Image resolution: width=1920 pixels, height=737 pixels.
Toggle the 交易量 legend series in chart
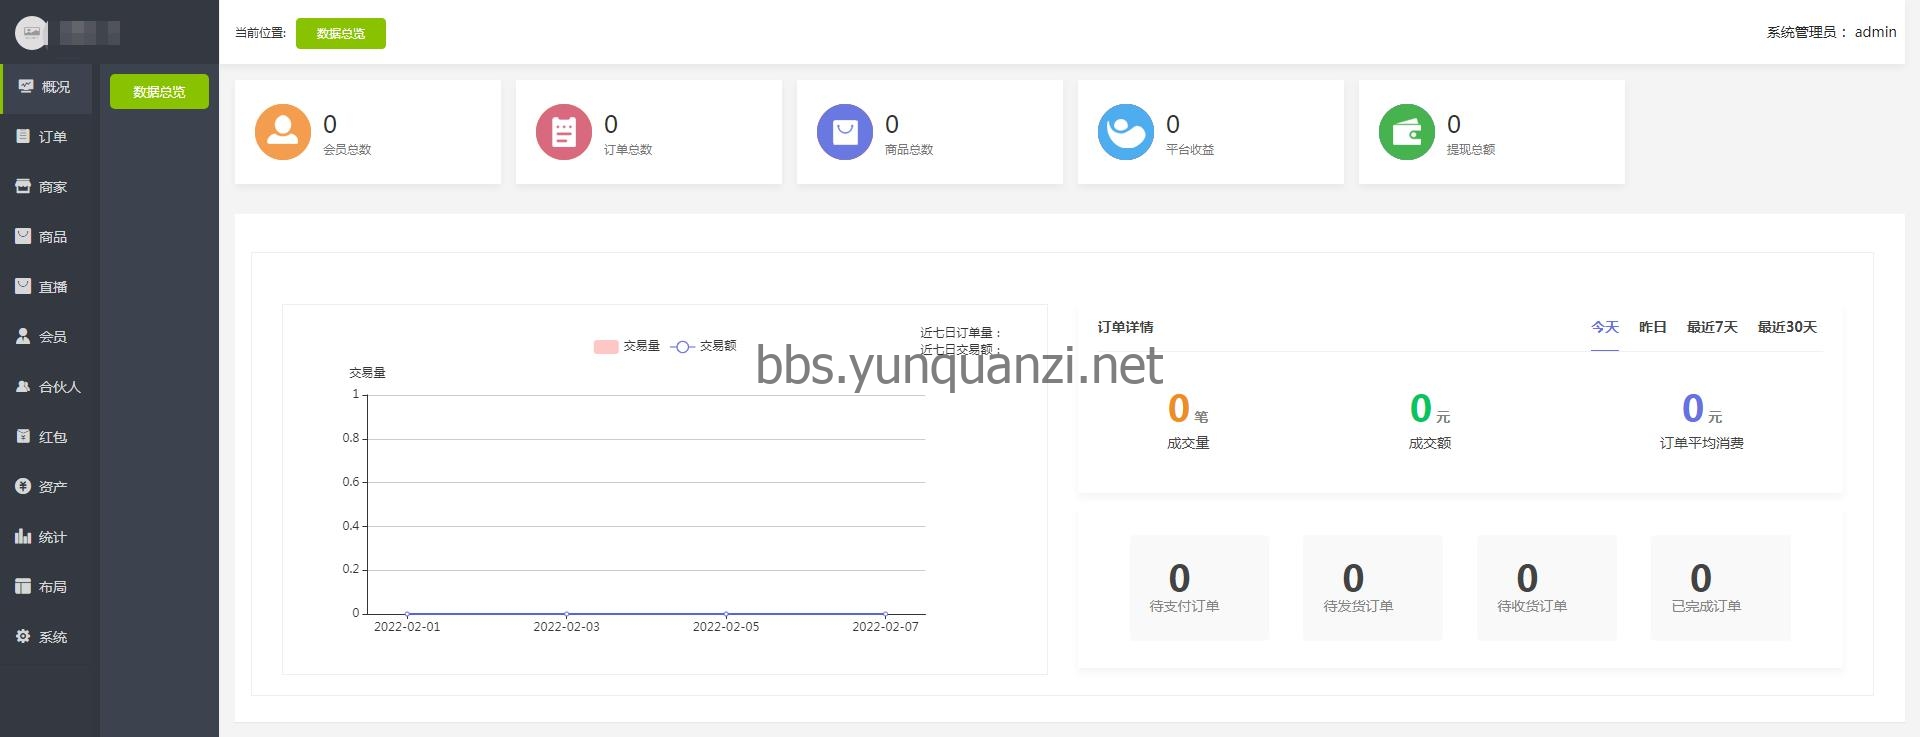pos(626,346)
